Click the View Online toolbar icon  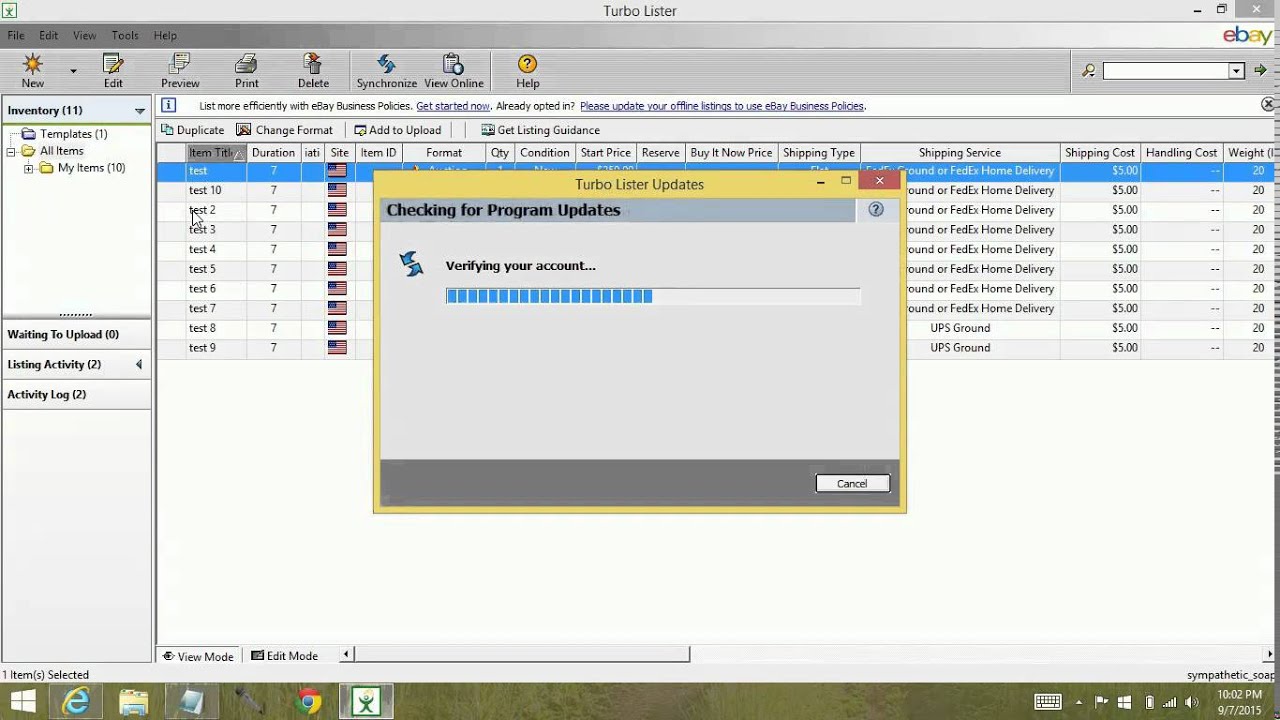(x=453, y=71)
